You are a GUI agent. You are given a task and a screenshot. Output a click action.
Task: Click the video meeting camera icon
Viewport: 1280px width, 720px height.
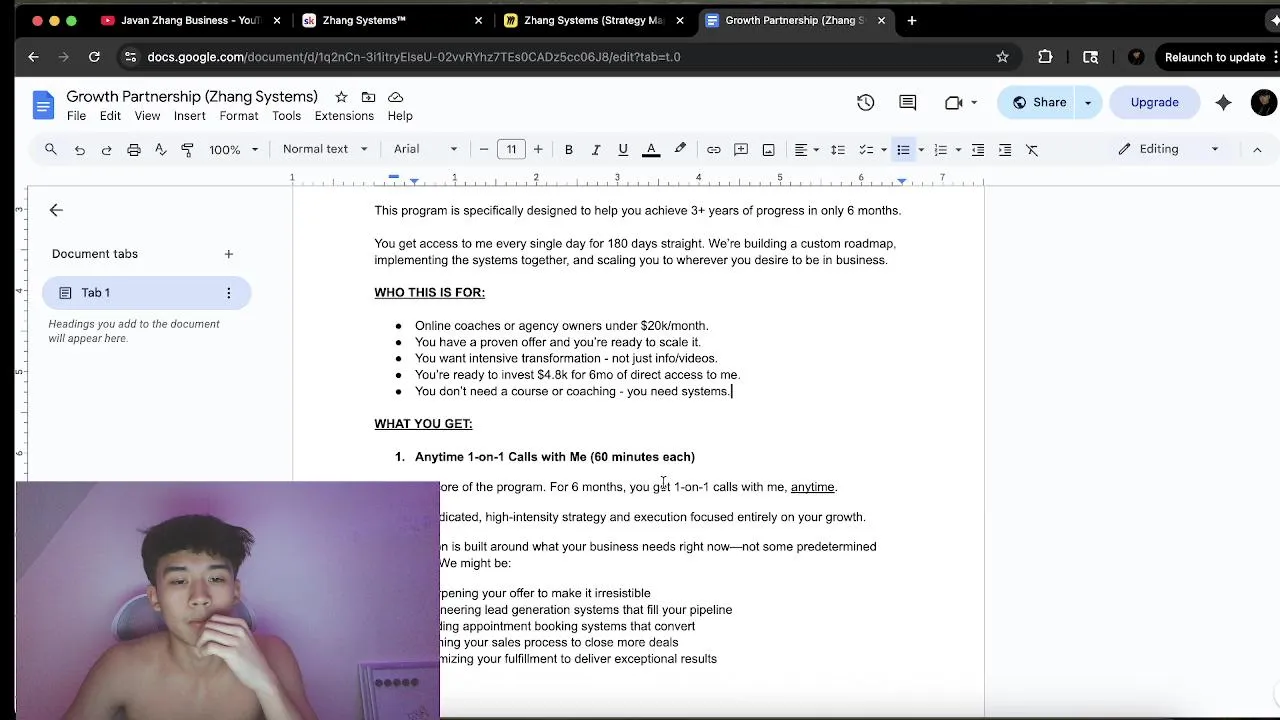[954, 102]
